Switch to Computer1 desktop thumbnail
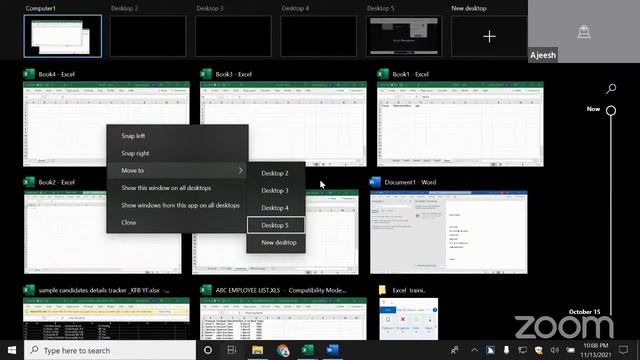Image resolution: width=640 pixels, height=360 pixels. click(x=63, y=36)
